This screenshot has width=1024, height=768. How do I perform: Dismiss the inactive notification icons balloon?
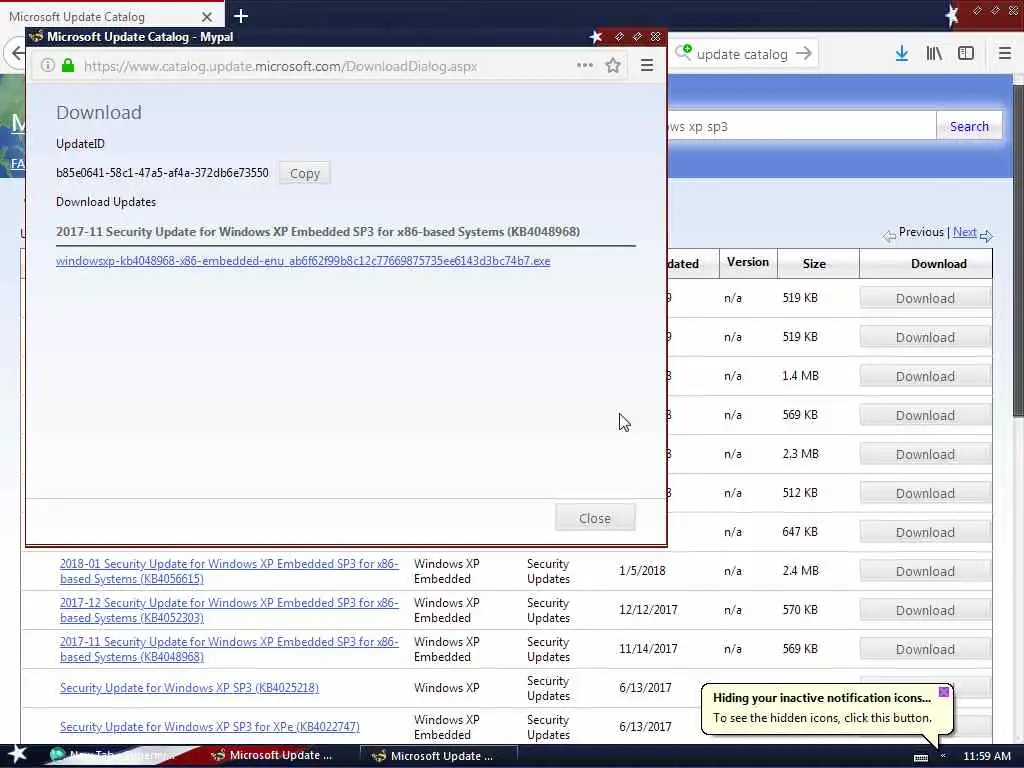pos(944,692)
